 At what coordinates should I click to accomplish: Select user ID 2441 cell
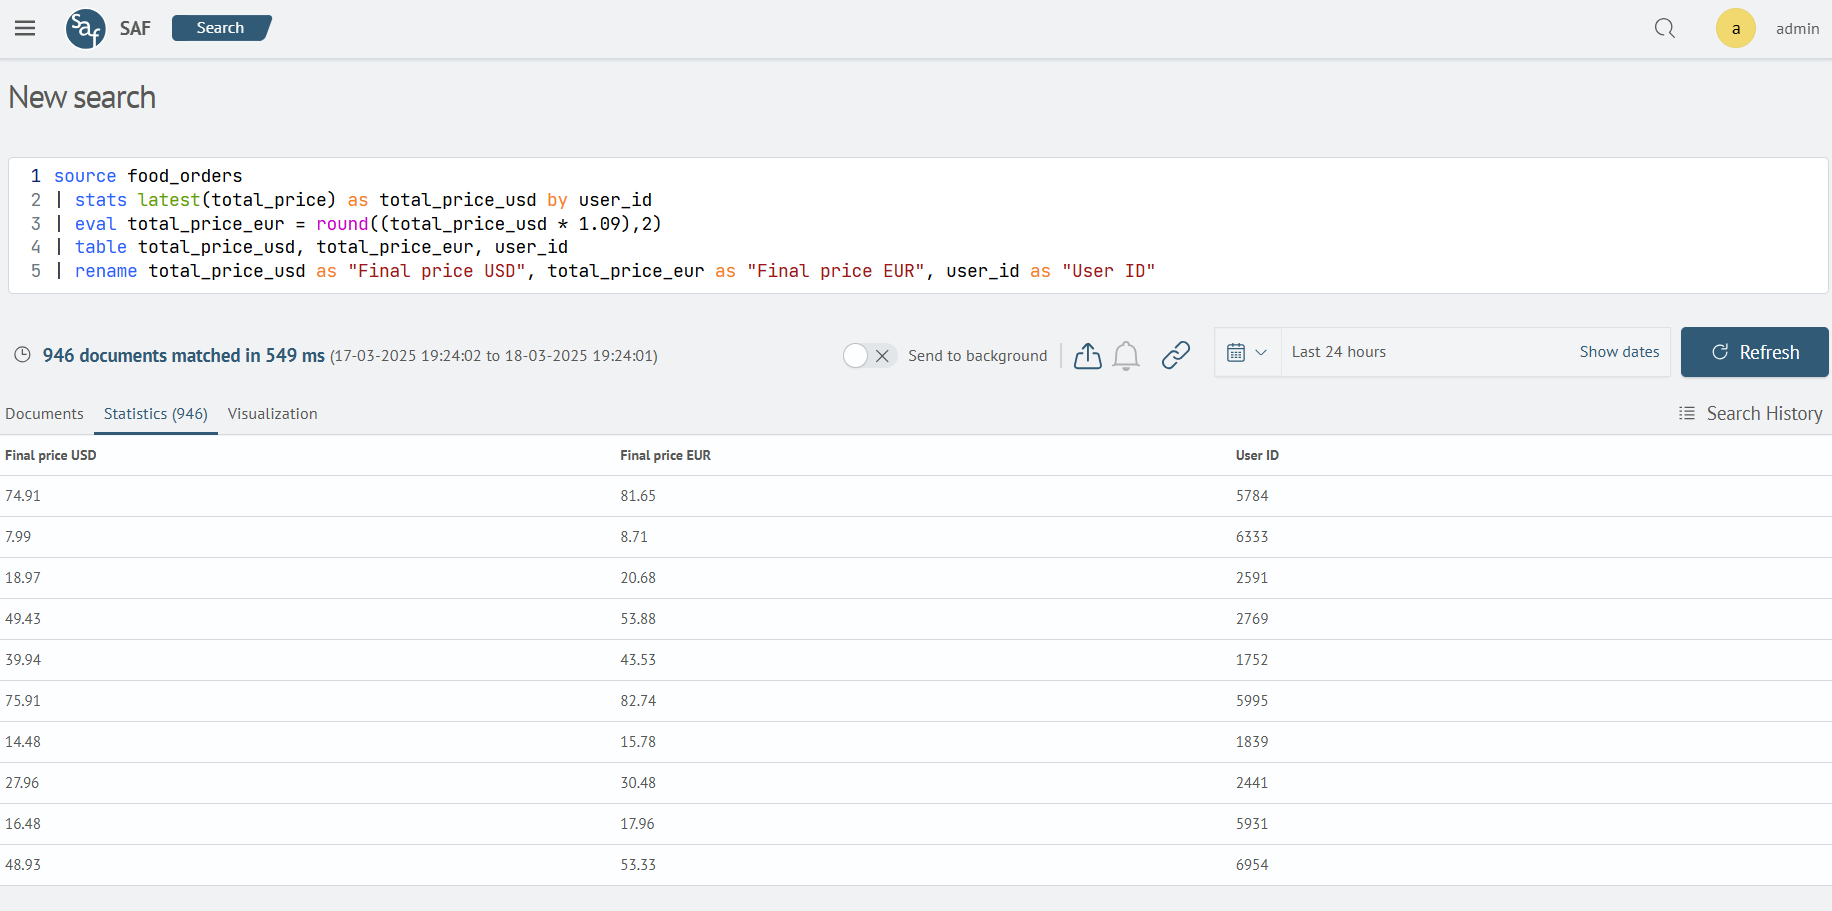(x=1252, y=783)
